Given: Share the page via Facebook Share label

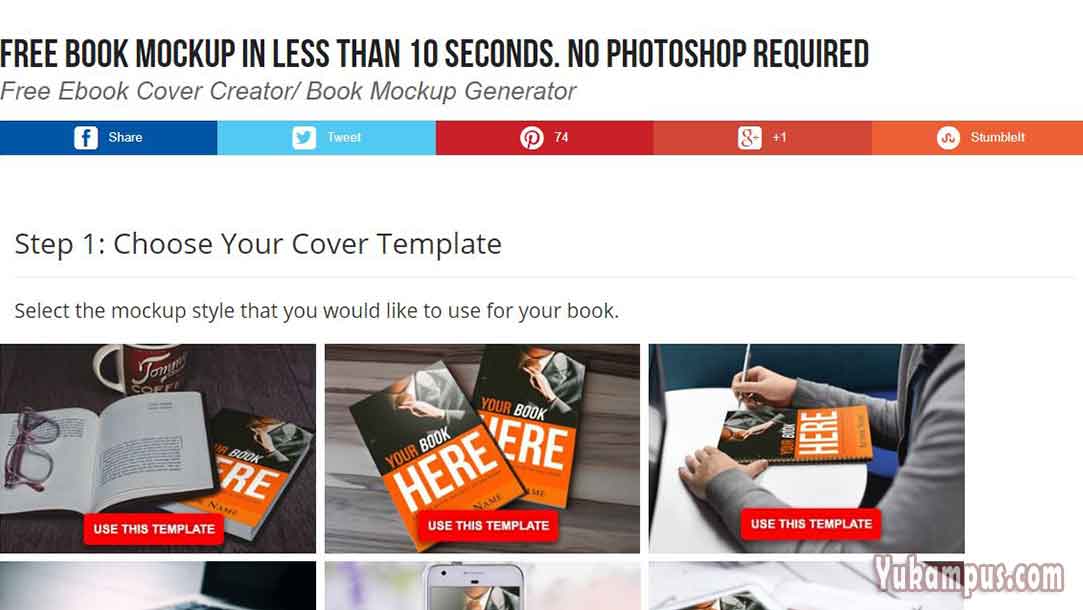Looking at the screenshot, I should tap(125, 137).
